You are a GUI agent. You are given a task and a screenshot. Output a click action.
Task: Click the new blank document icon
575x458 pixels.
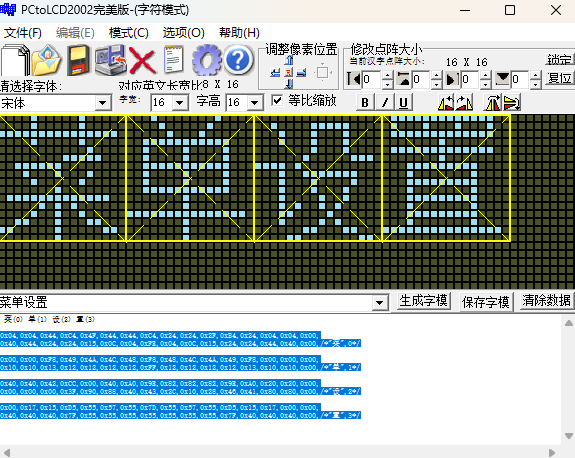[15, 60]
